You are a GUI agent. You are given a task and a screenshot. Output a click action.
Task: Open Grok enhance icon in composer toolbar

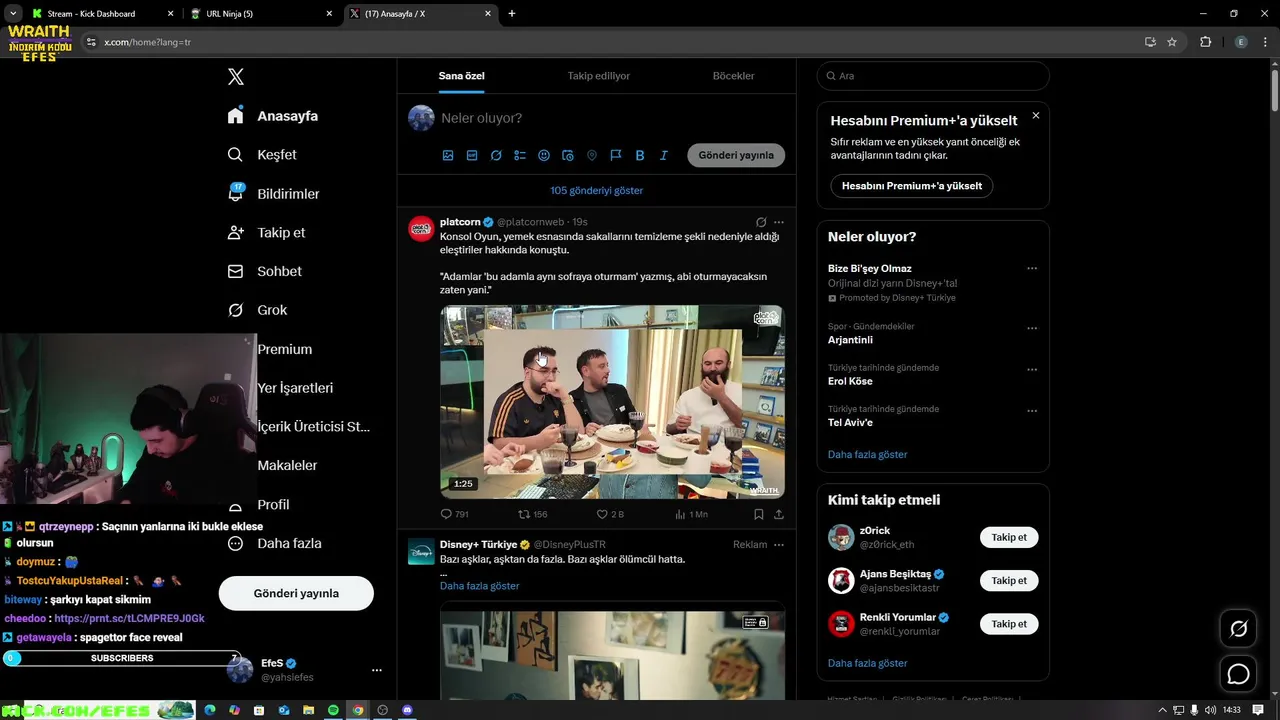click(x=496, y=155)
